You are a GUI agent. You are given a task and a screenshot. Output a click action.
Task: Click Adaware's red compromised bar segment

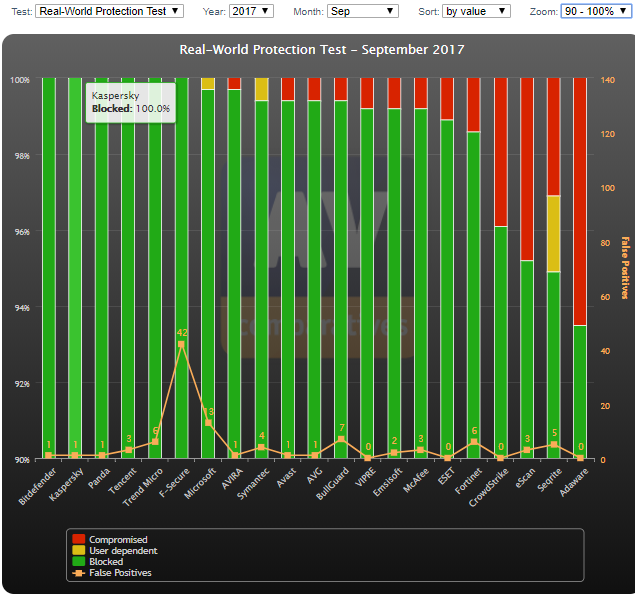(x=580, y=200)
